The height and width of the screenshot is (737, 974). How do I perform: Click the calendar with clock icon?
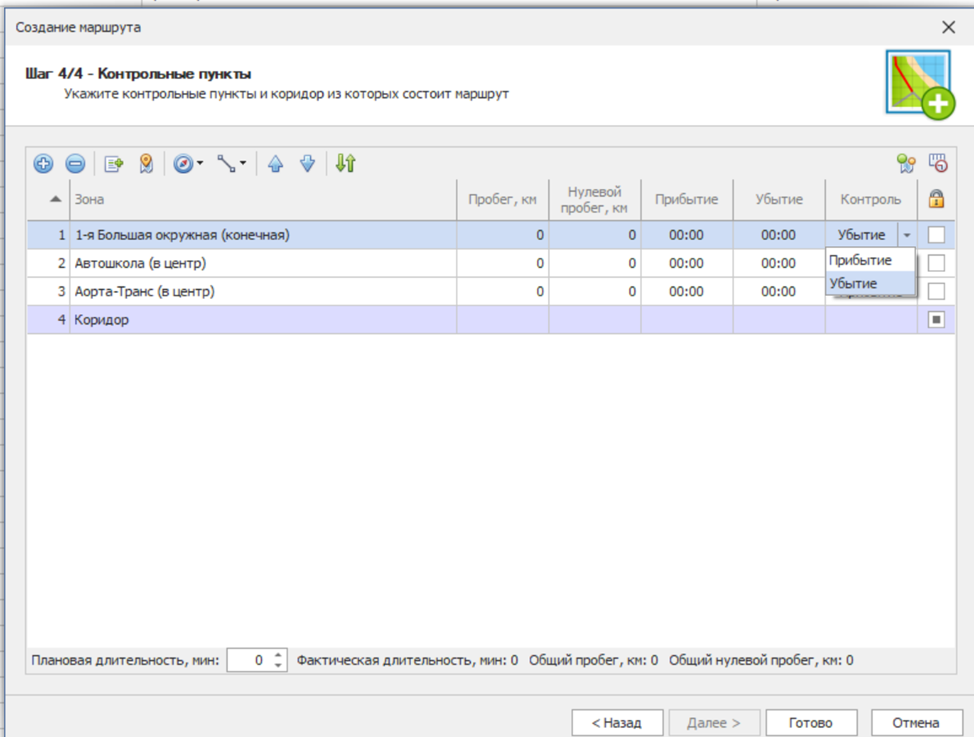pyautogui.click(x=937, y=164)
